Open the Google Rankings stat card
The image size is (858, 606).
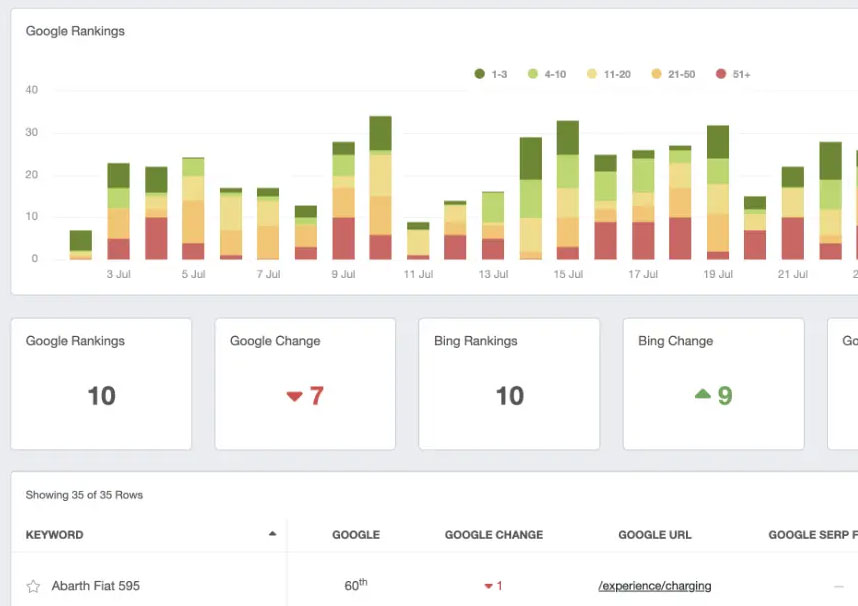[101, 384]
